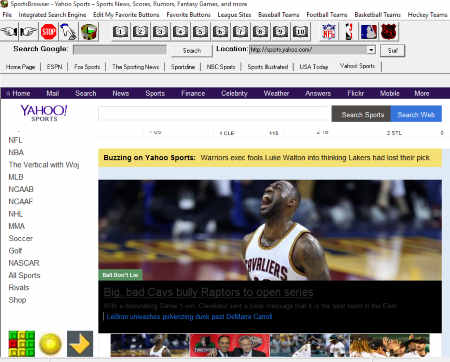450x362 pixels.
Task: Open favorite button number 1
Action: tap(120, 32)
